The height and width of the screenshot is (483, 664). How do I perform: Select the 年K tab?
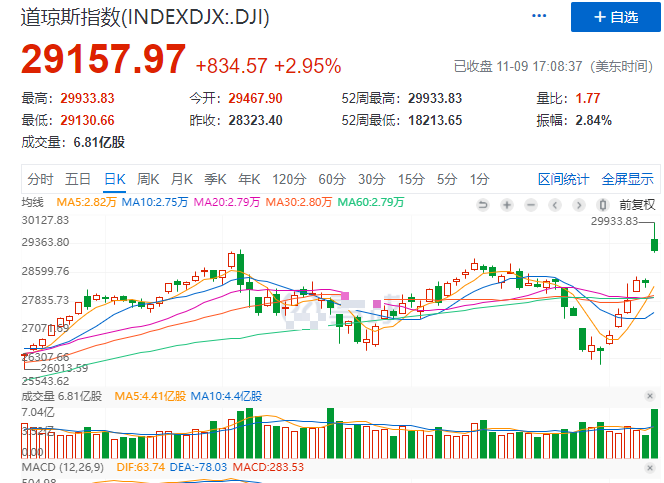click(x=249, y=179)
